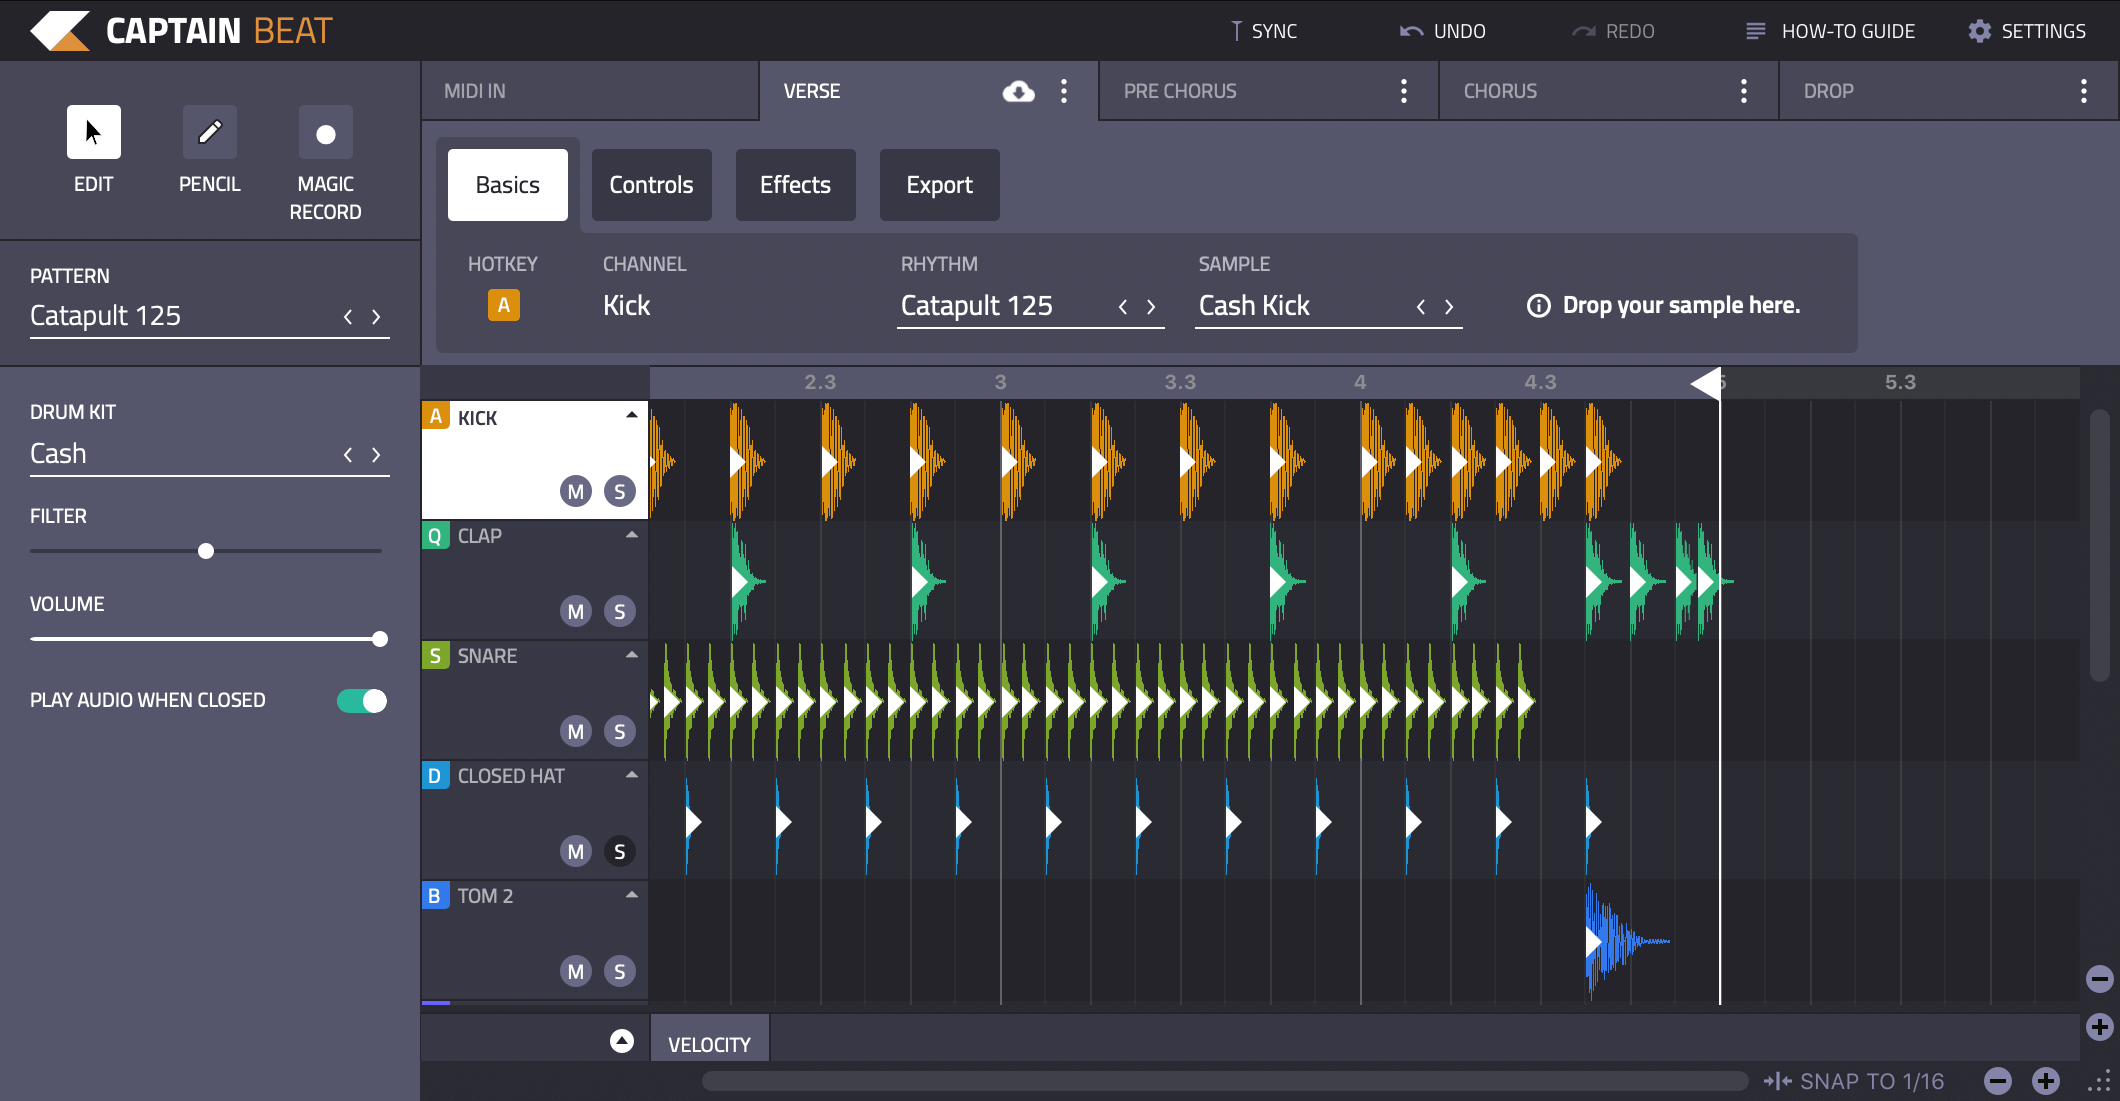This screenshot has height=1101, width=2120.
Task: Select the Edit arrow tool
Action: pyautogui.click(x=93, y=131)
